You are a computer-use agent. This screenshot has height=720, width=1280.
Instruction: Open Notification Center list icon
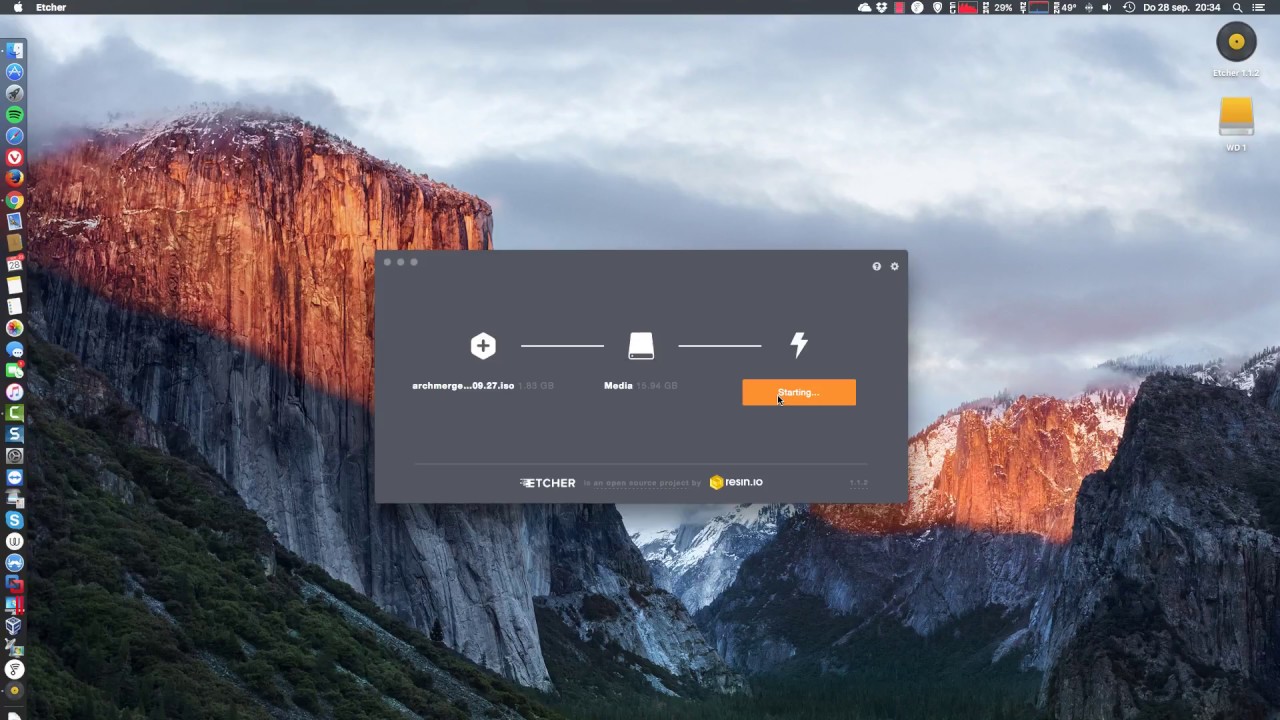pyautogui.click(x=1259, y=7)
